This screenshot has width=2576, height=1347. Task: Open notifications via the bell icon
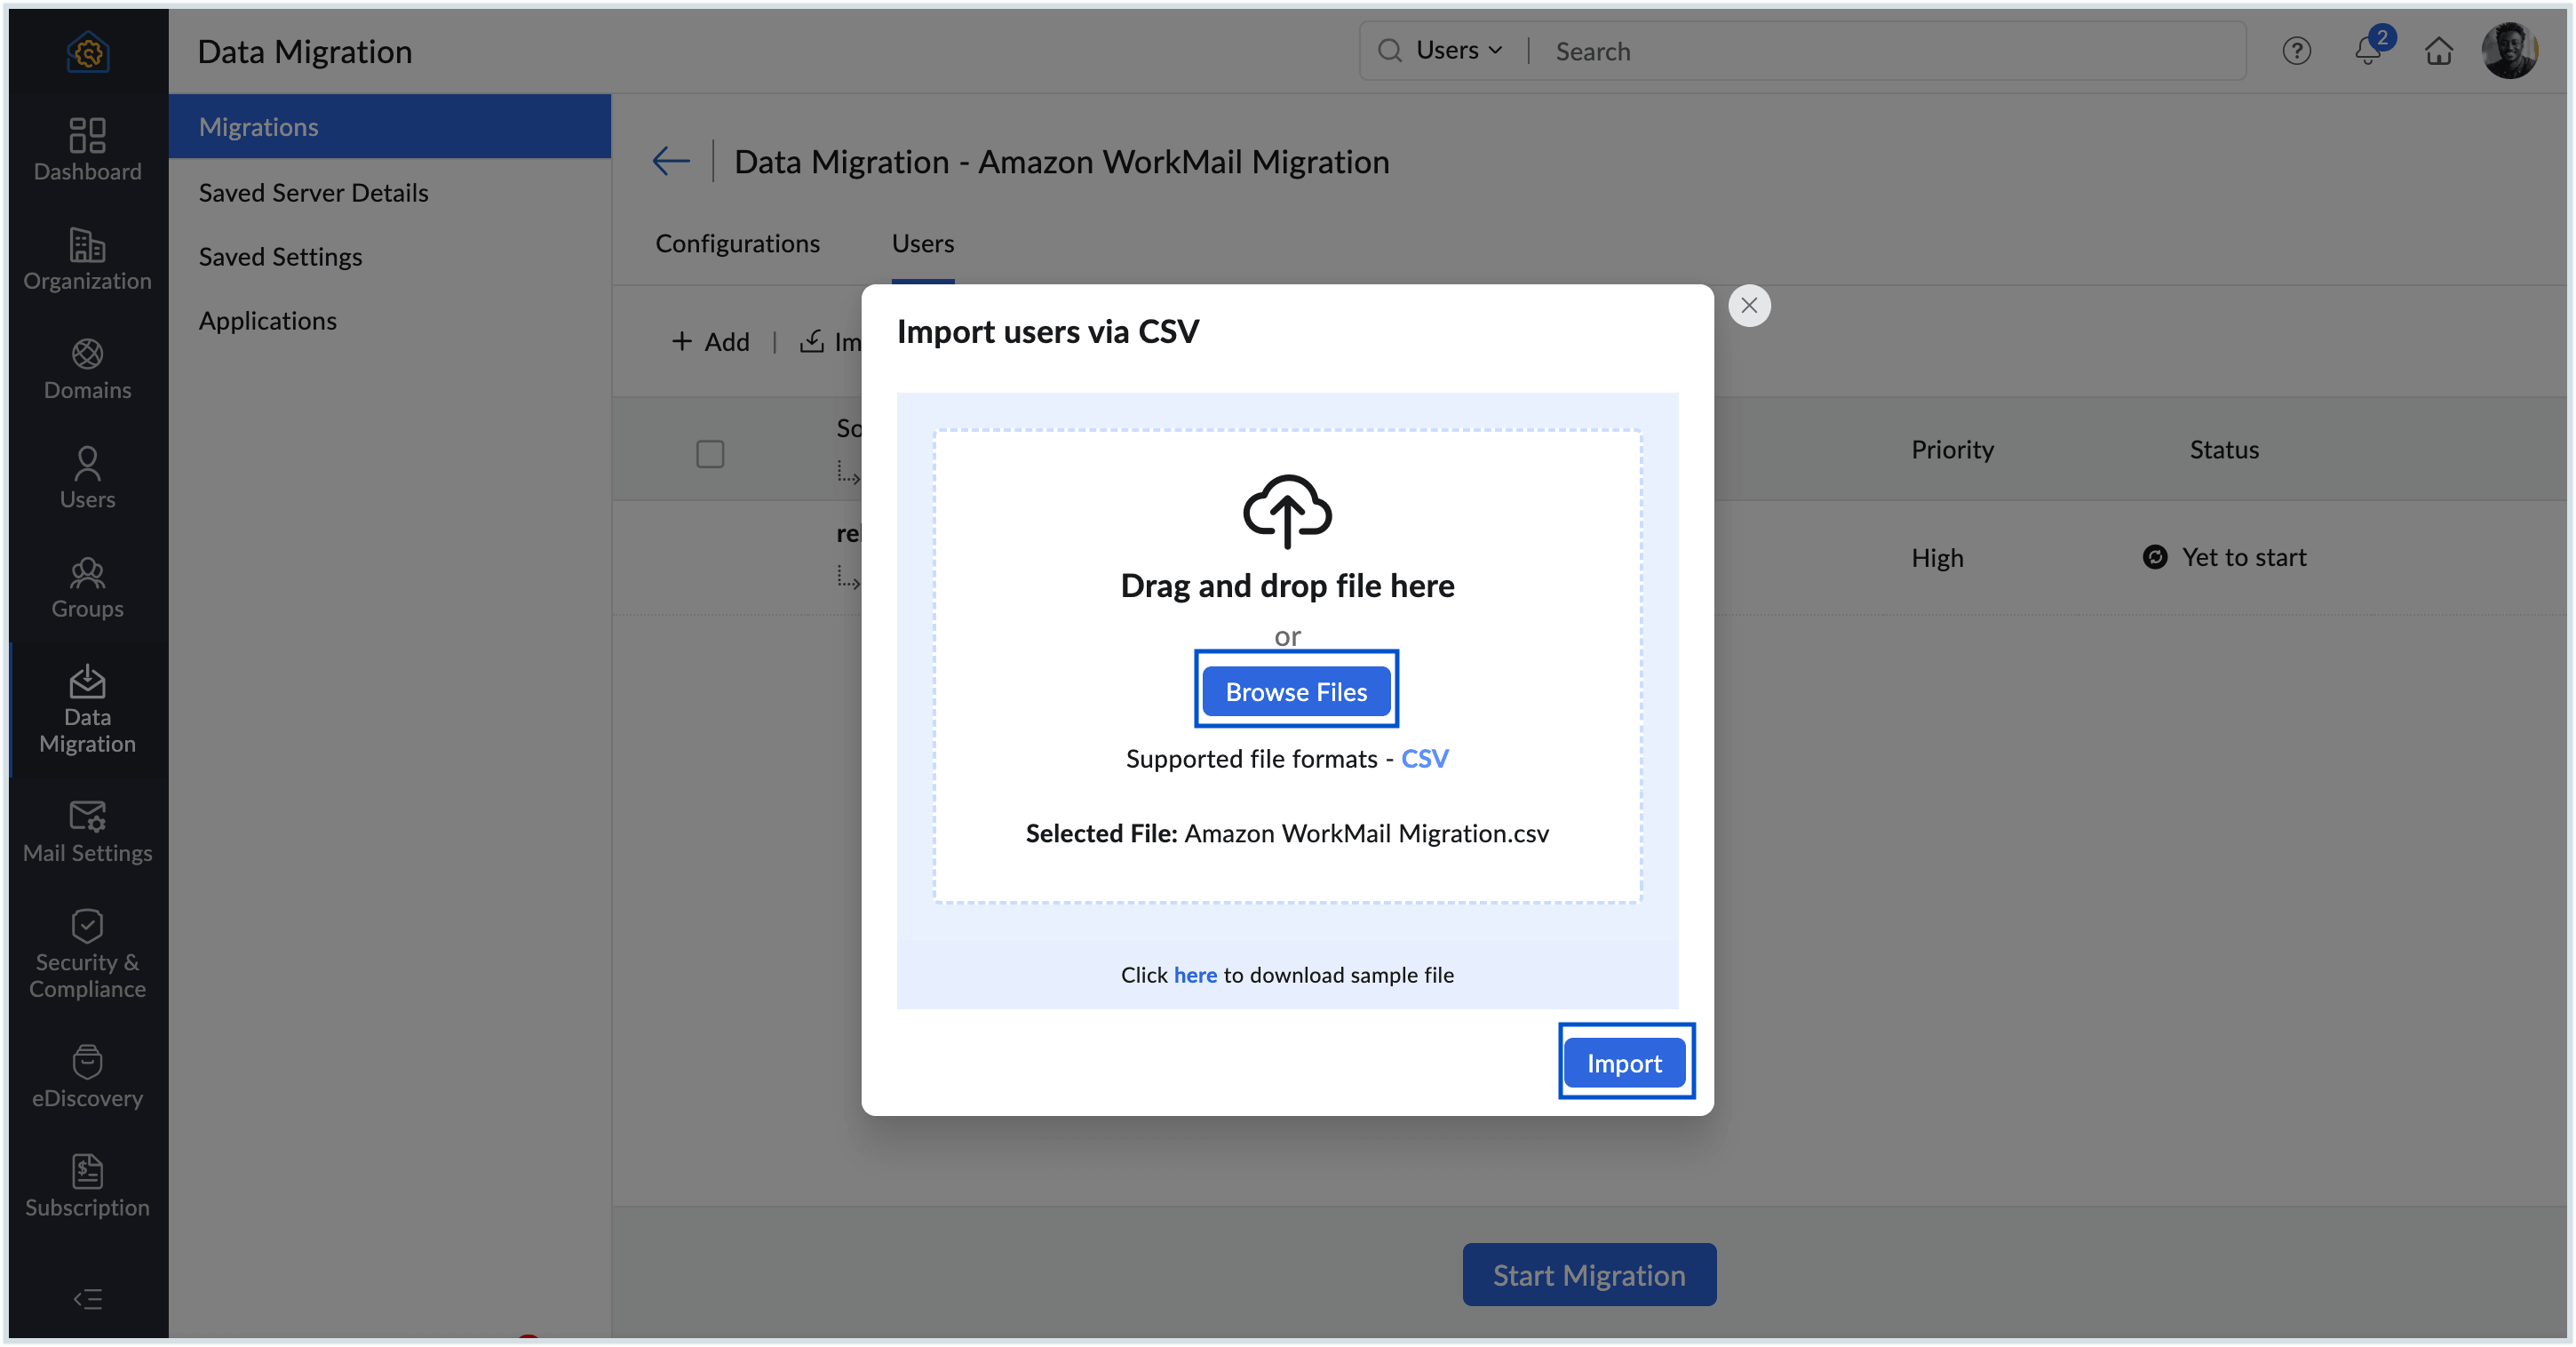tap(2368, 51)
